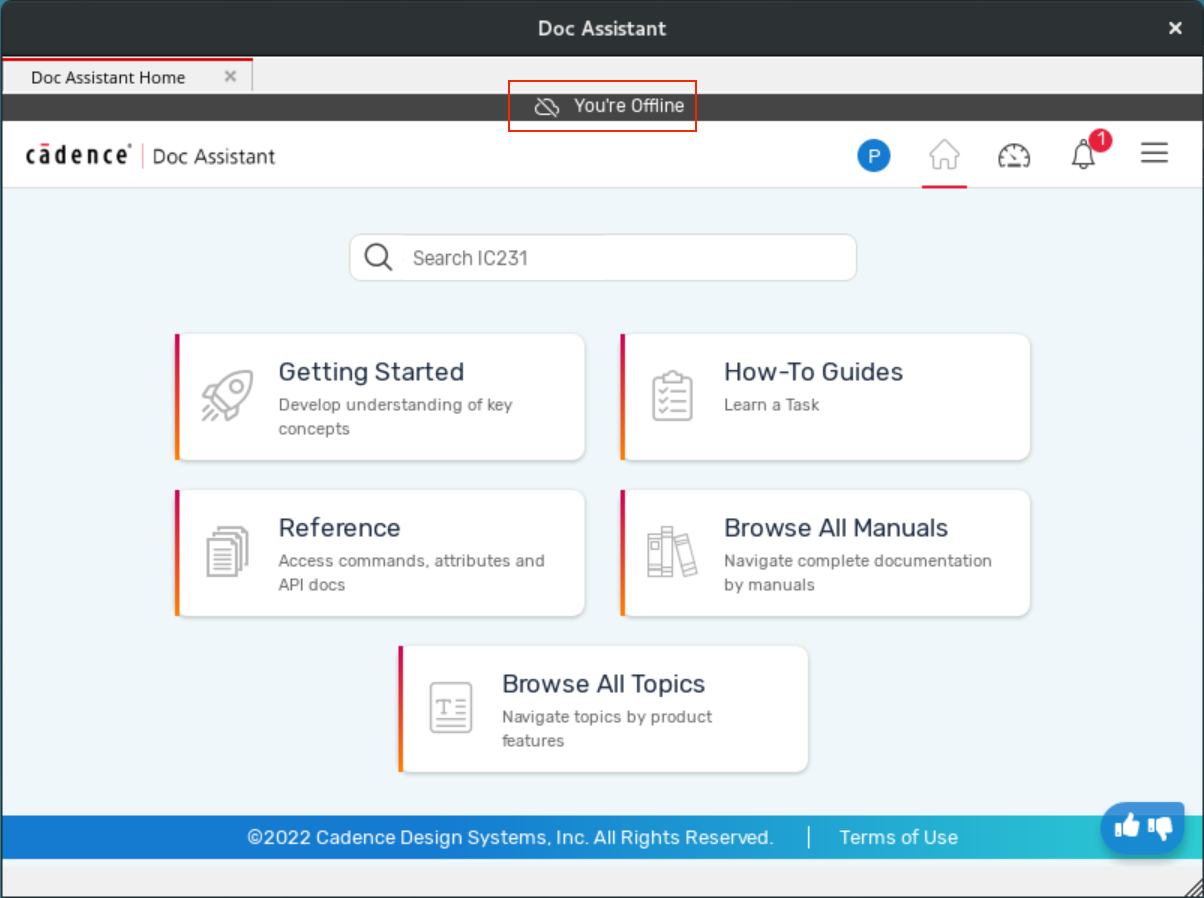Screen dimensions: 1204x898
Task: Click the You're Offline cloud icon
Action: tap(546, 107)
